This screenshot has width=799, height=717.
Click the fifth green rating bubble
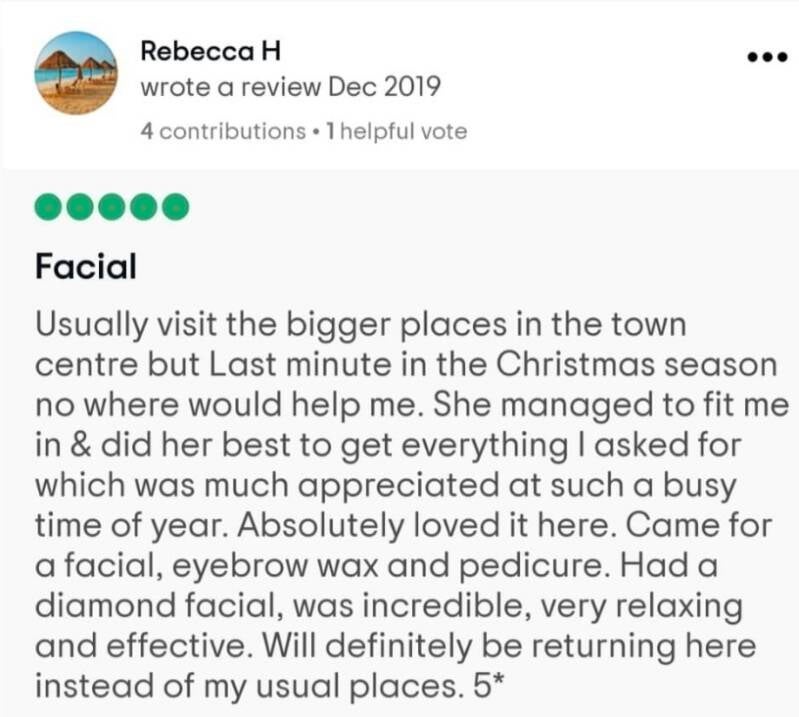[176, 206]
